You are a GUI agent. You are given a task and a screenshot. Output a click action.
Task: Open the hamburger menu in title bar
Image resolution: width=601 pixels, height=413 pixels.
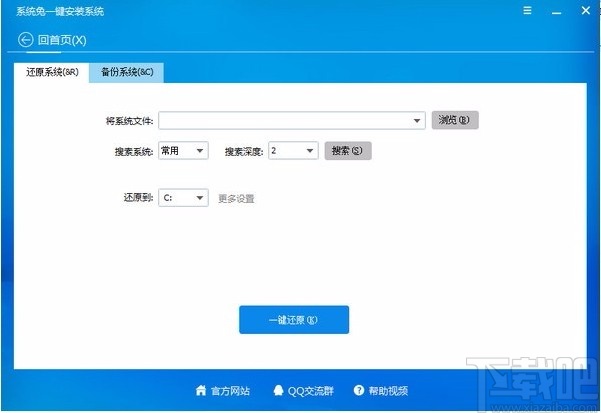(x=527, y=10)
